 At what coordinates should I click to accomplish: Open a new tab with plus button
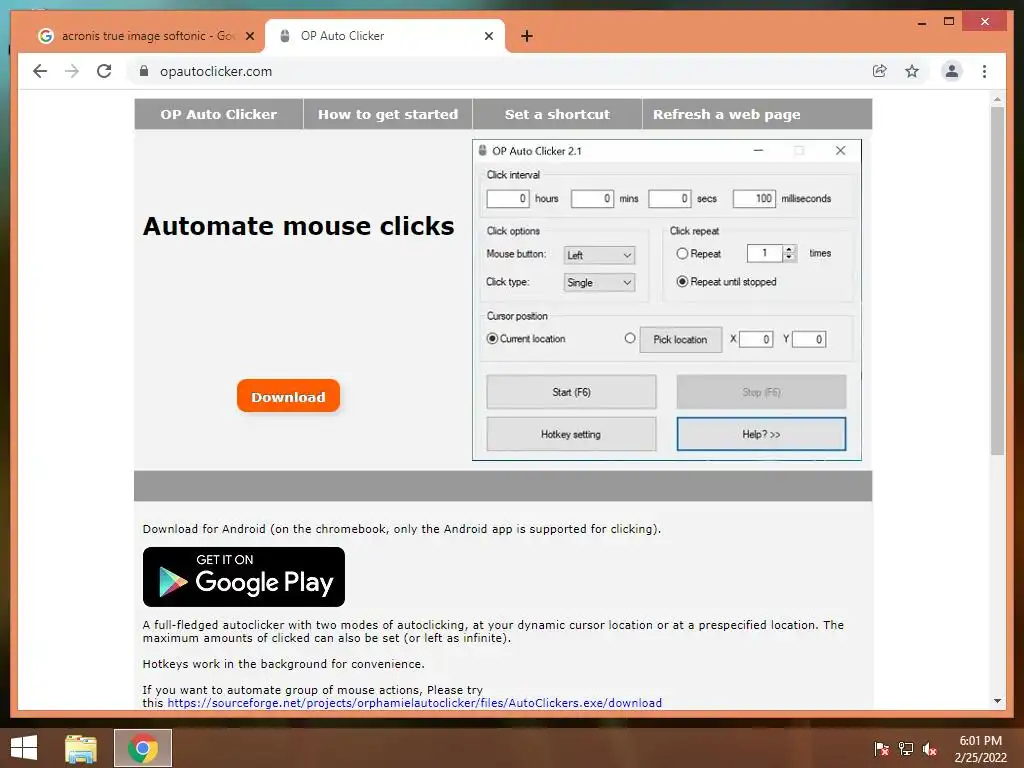pyautogui.click(x=527, y=36)
